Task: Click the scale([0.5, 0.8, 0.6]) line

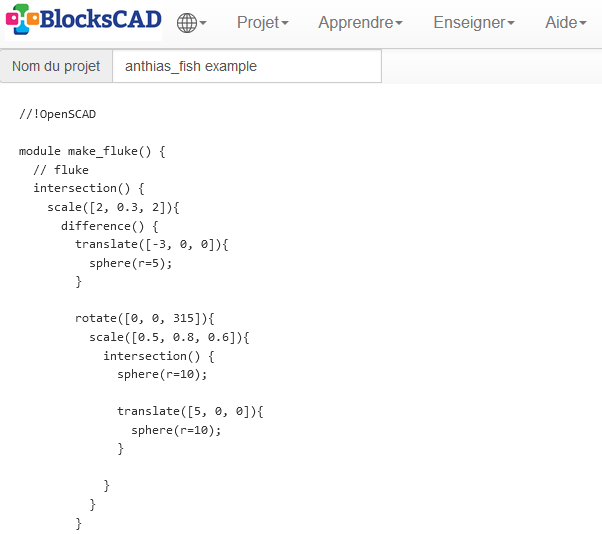Action: coord(168,337)
